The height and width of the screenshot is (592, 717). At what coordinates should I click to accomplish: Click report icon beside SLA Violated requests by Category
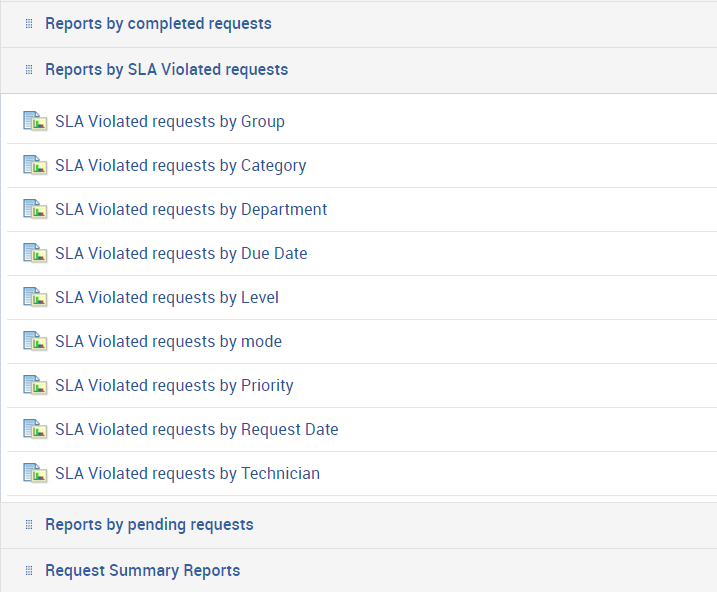click(35, 166)
